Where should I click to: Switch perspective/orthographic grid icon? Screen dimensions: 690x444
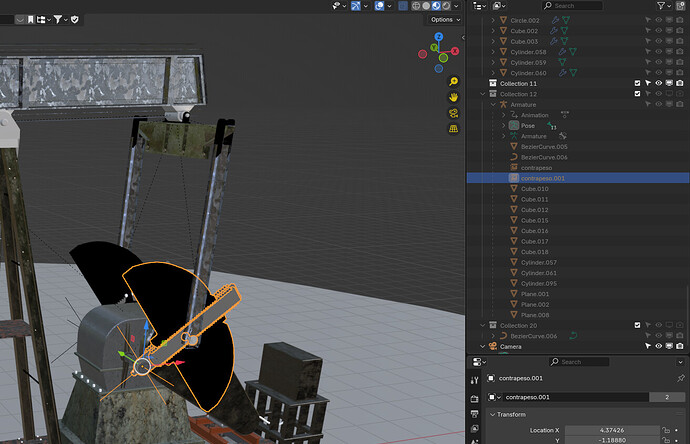(453, 129)
